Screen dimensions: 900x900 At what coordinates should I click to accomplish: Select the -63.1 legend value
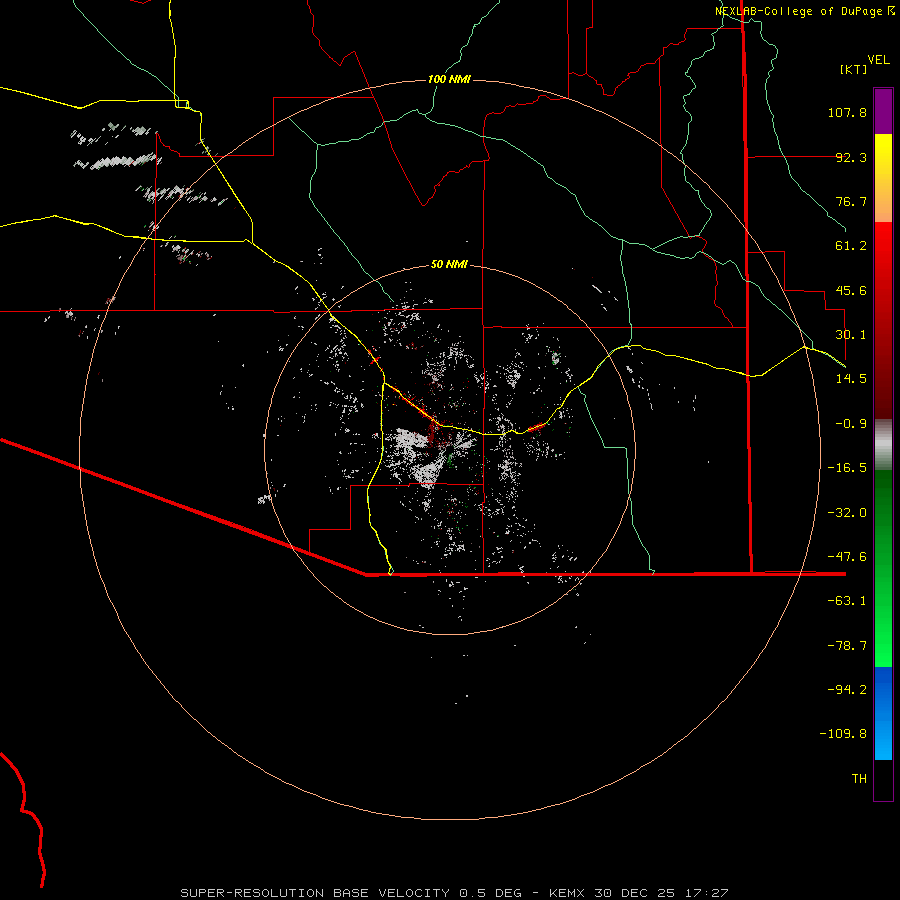[847, 601]
